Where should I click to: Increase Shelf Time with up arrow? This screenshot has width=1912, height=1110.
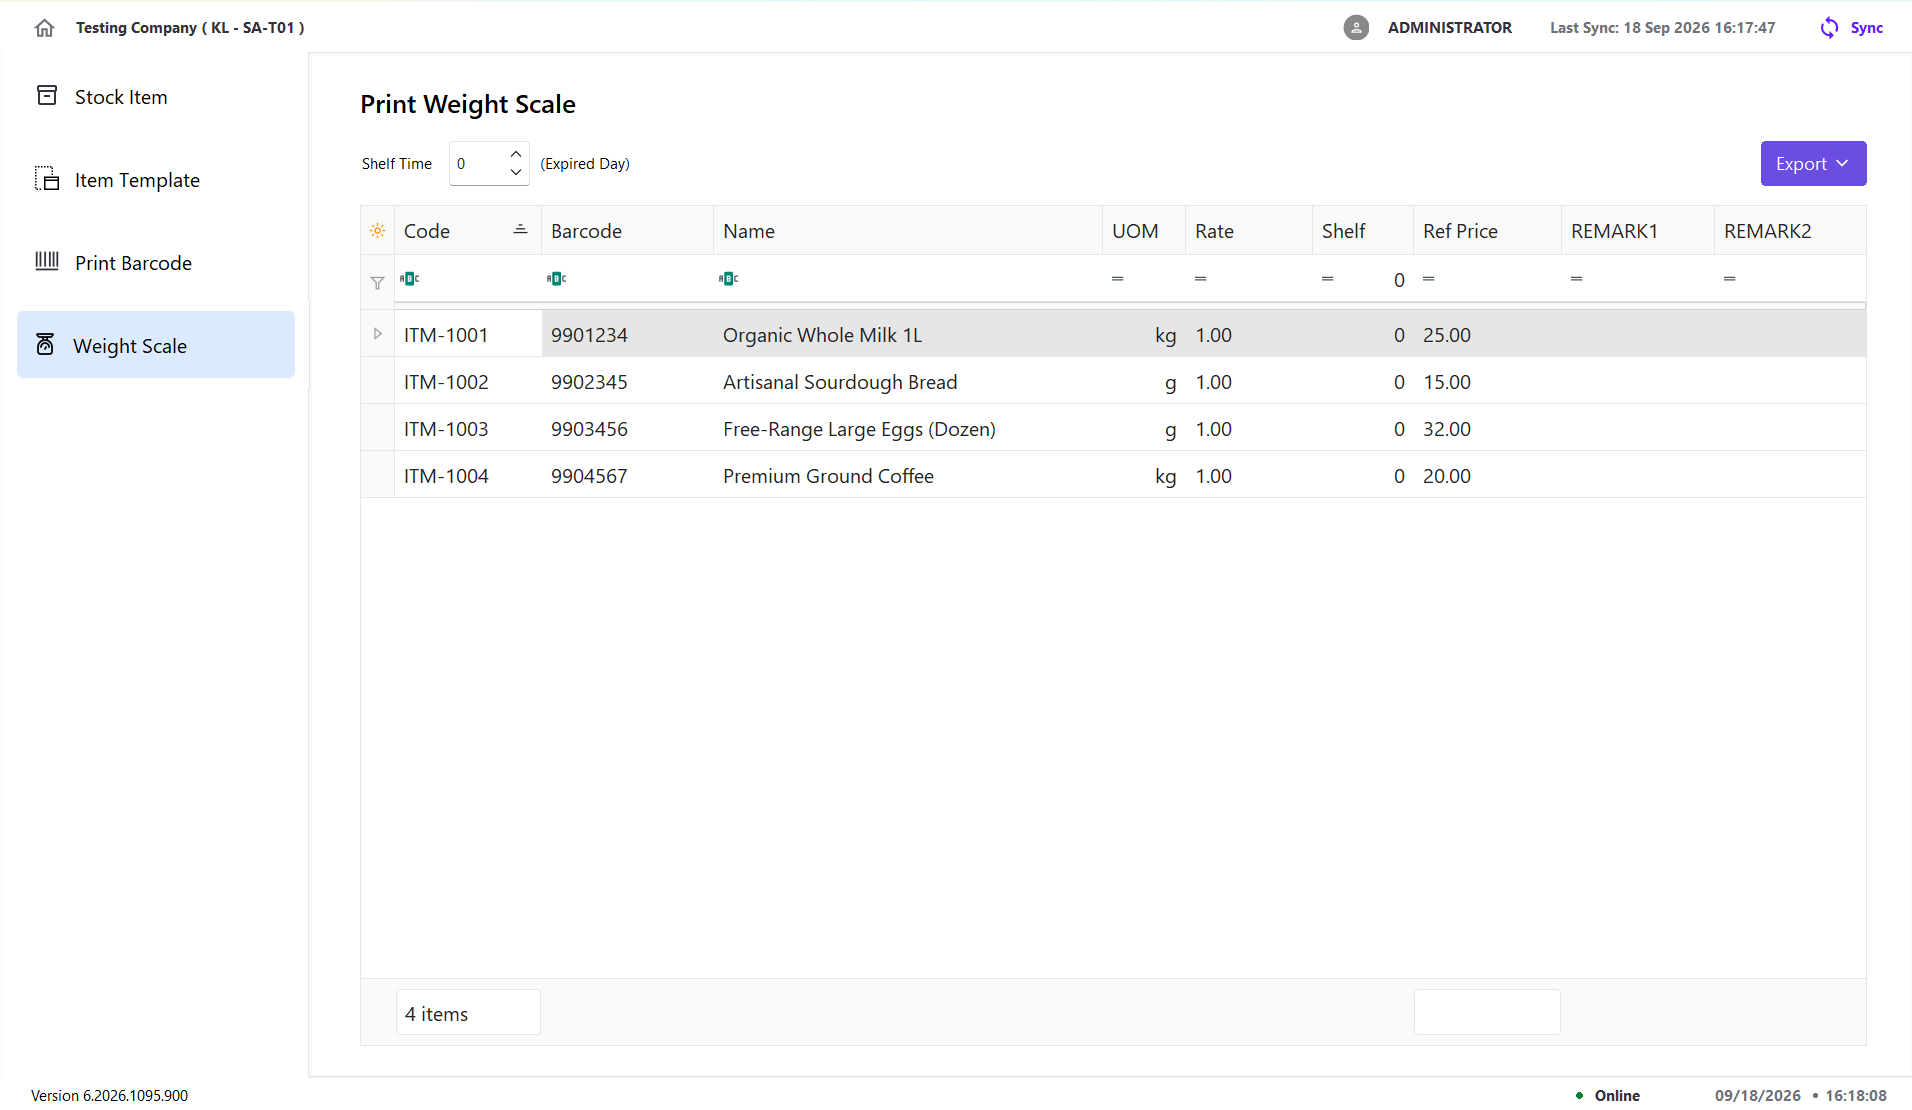point(516,154)
